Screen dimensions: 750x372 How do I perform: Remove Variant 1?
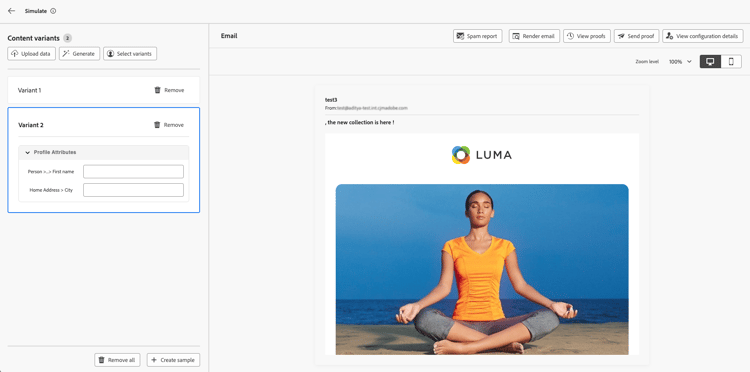(169, 90)
